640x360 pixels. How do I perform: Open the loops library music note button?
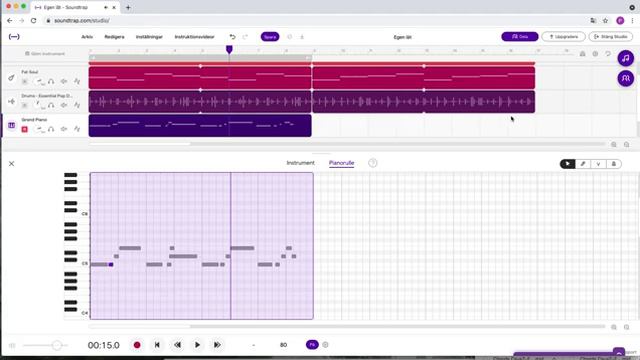[x=625, y=58]
